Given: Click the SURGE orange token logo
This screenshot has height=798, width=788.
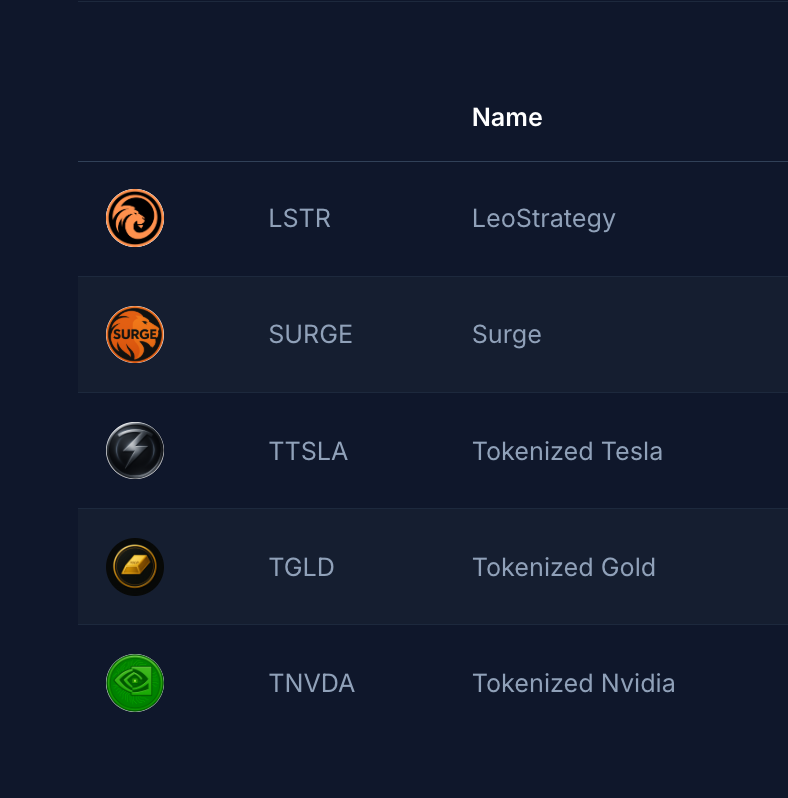Looking at the screenshot, I should tap(135, 334).
